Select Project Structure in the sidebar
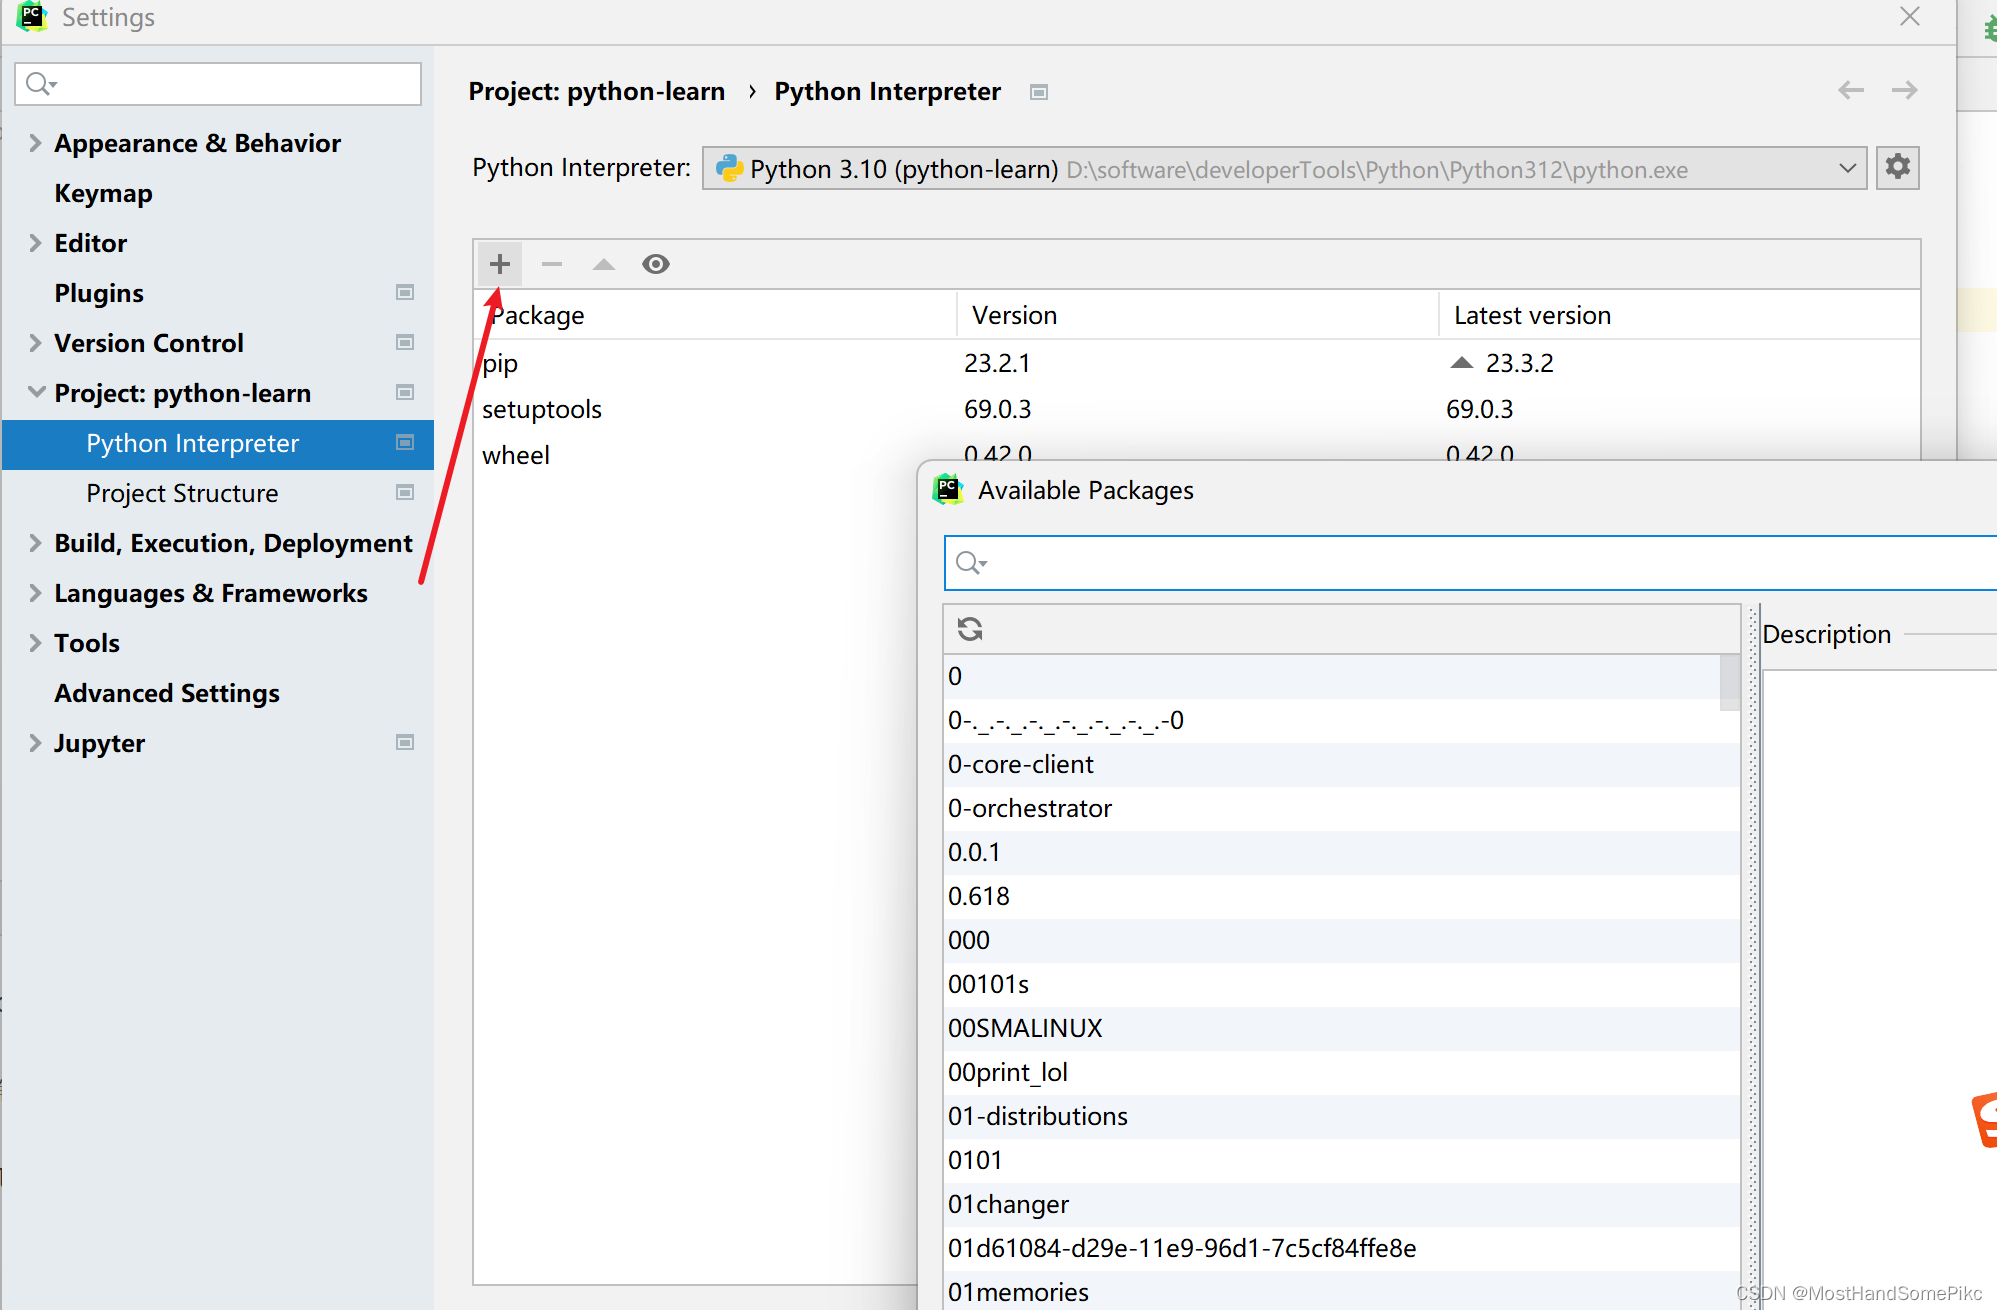Image resolution: width=1997 pixels, height=1310 pixels. pyautogui.click(x=182, y=493)
